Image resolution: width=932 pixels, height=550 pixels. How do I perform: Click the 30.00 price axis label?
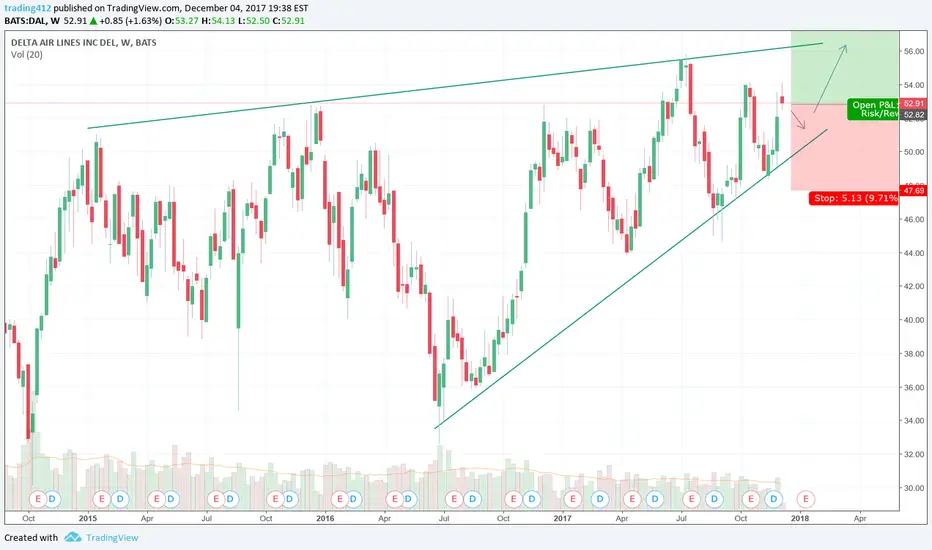[914, 488]
